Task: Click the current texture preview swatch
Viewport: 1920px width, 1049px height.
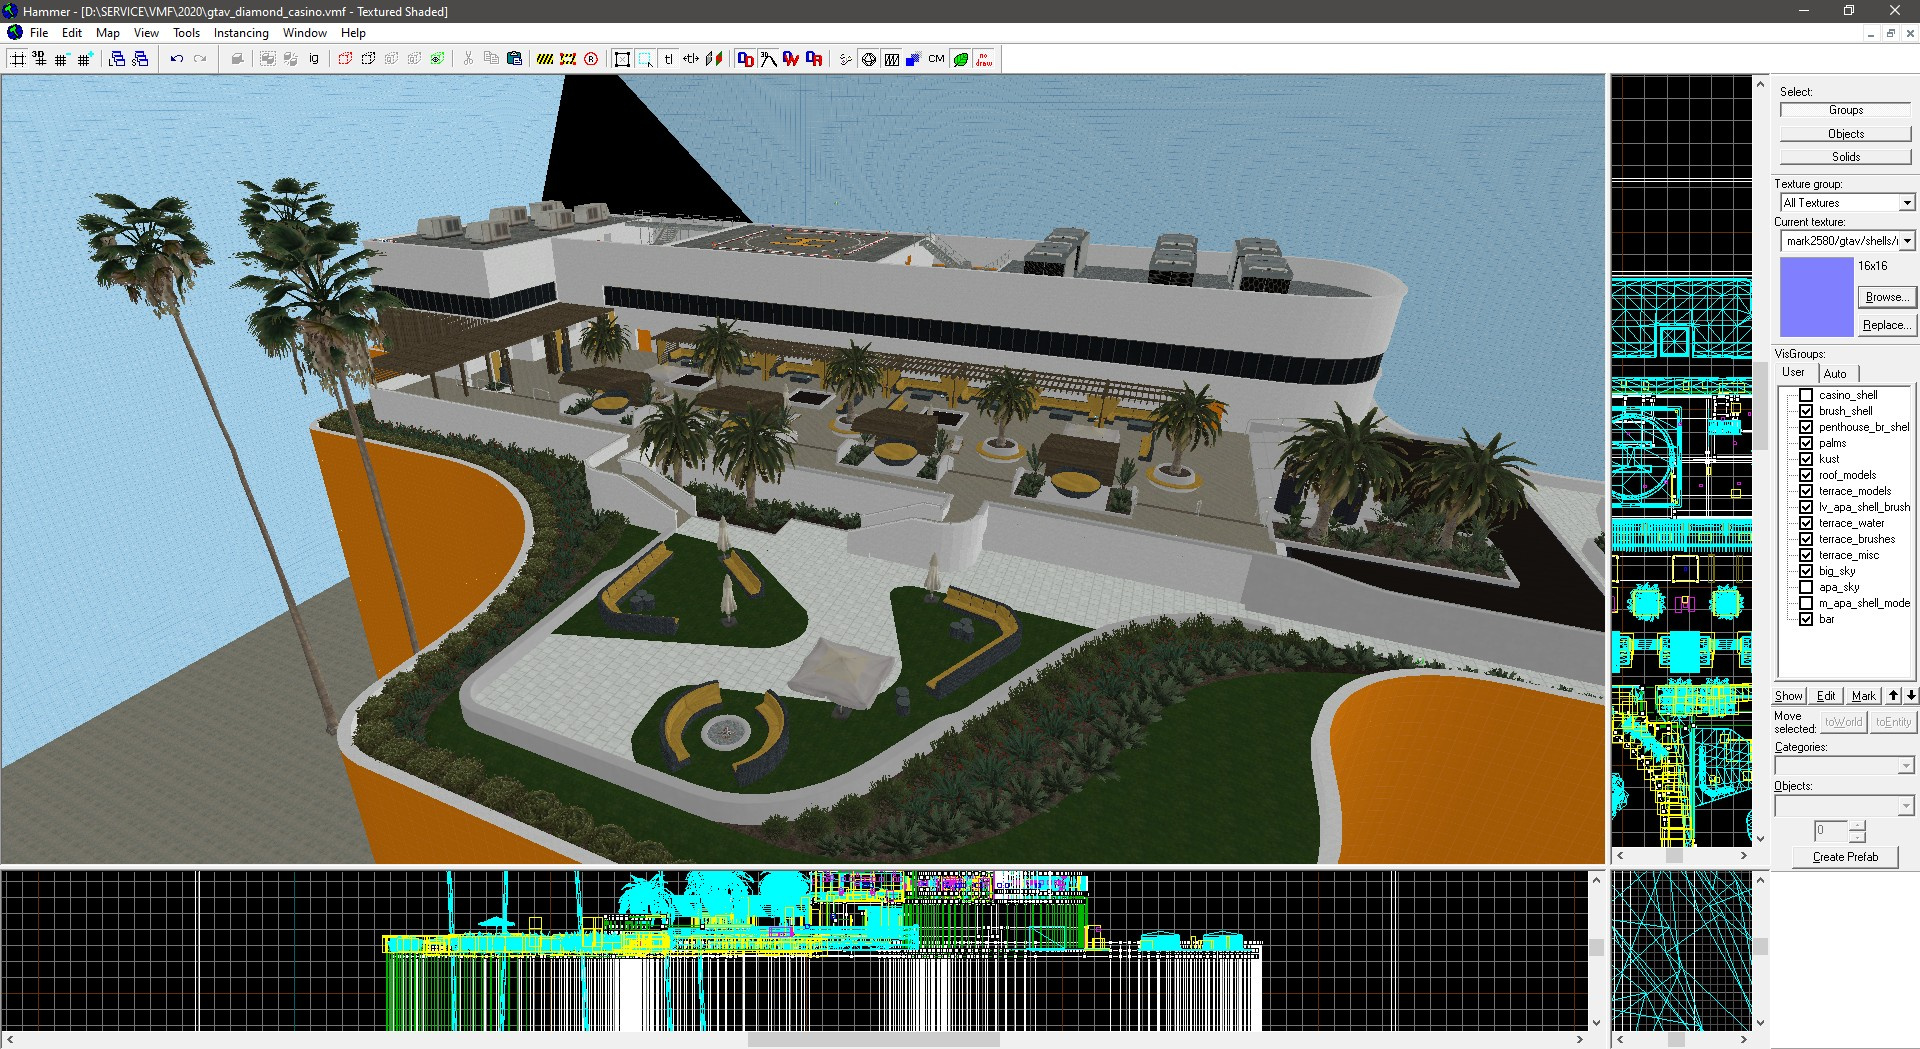Action: pyautogui.click(x=1816, y=297)
